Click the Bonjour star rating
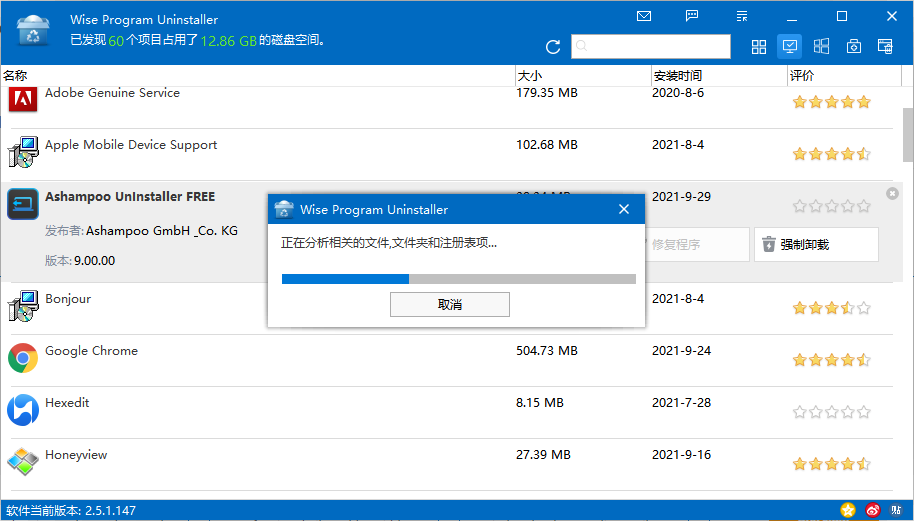The height and width of the screenshot is (521, 914). (x=832, y=308)
